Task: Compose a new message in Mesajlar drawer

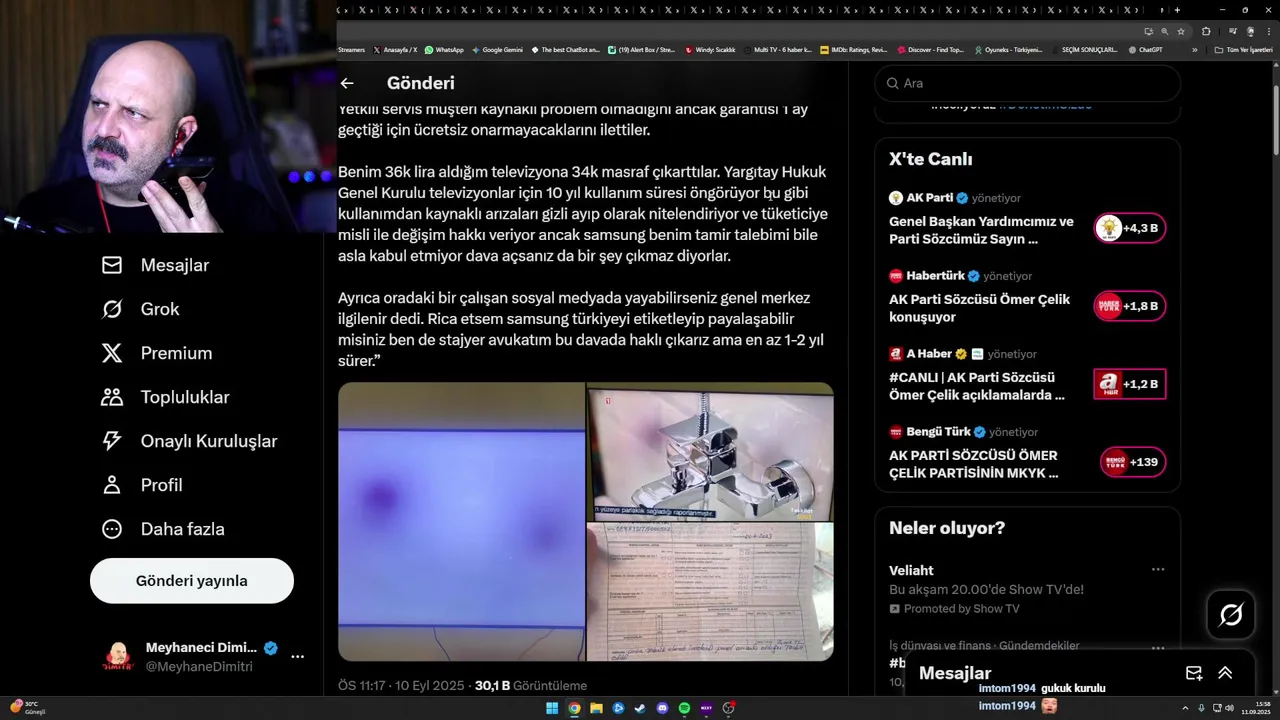Action: [1194, 673]
